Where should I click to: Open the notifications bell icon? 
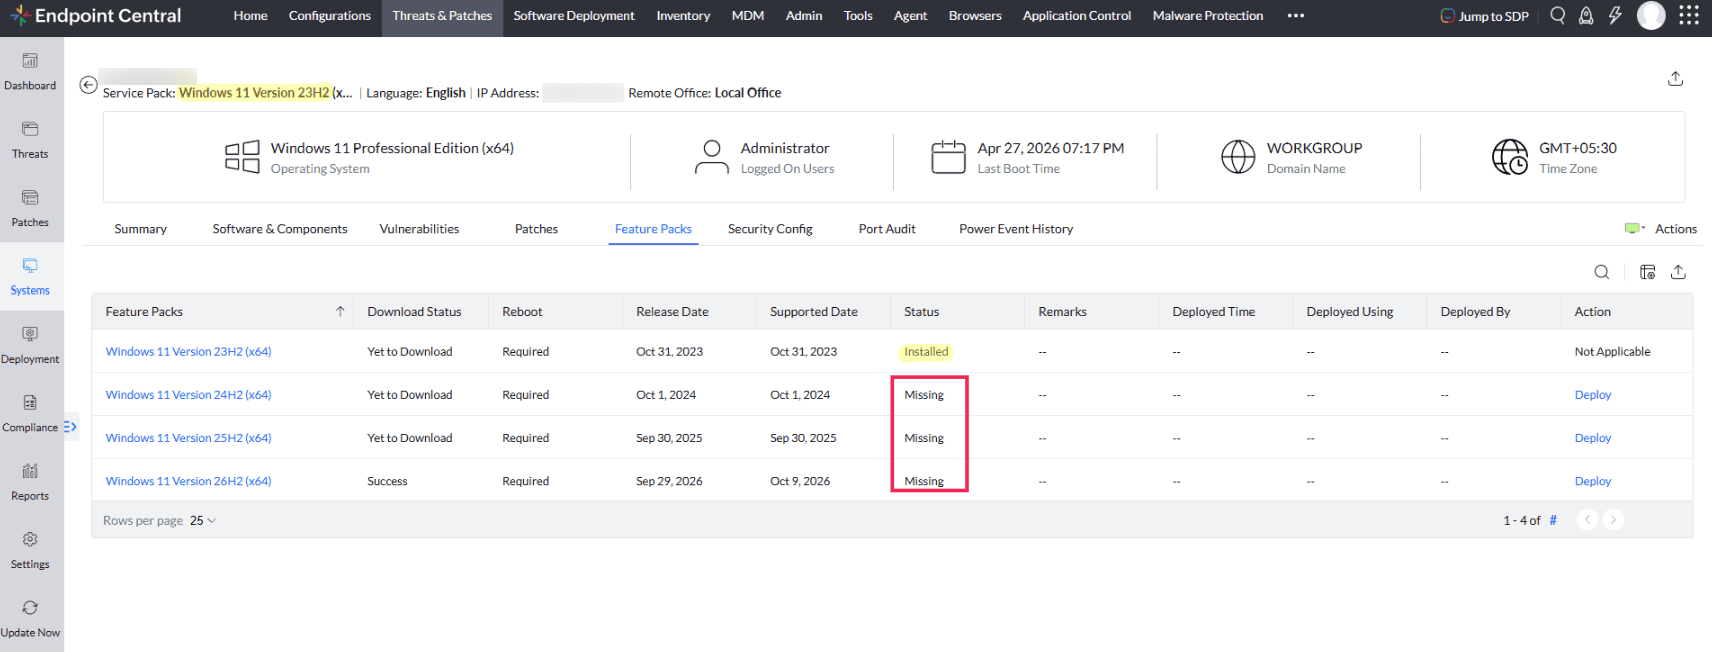(x=1586, y=15)
